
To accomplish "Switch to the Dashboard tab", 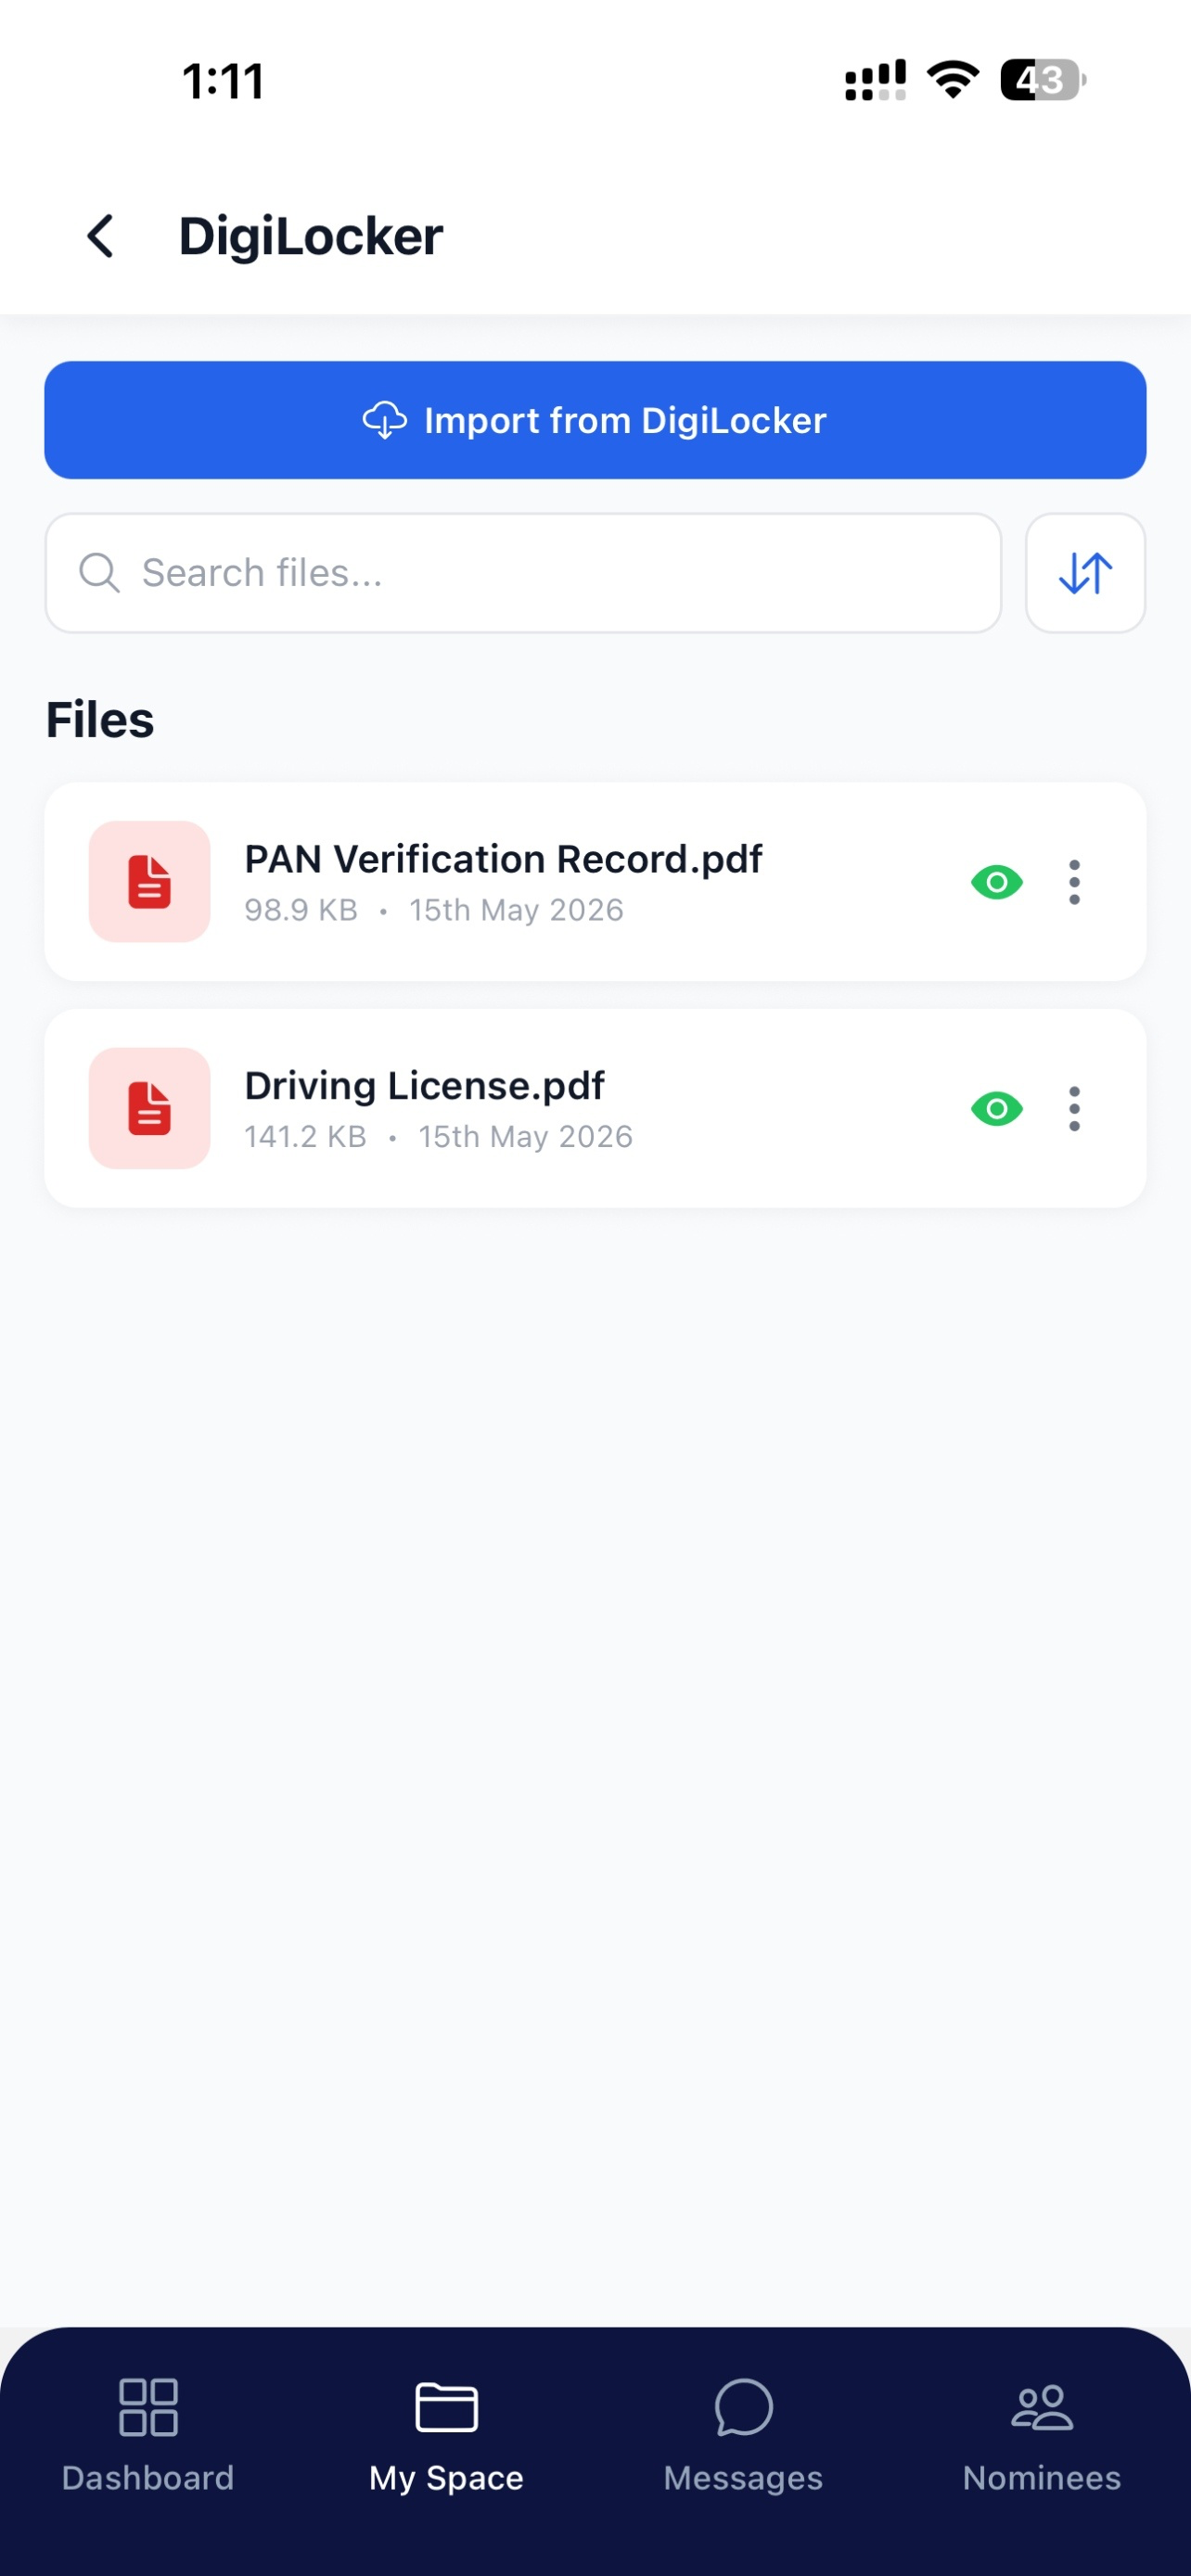I will (x=148, y=2434).
